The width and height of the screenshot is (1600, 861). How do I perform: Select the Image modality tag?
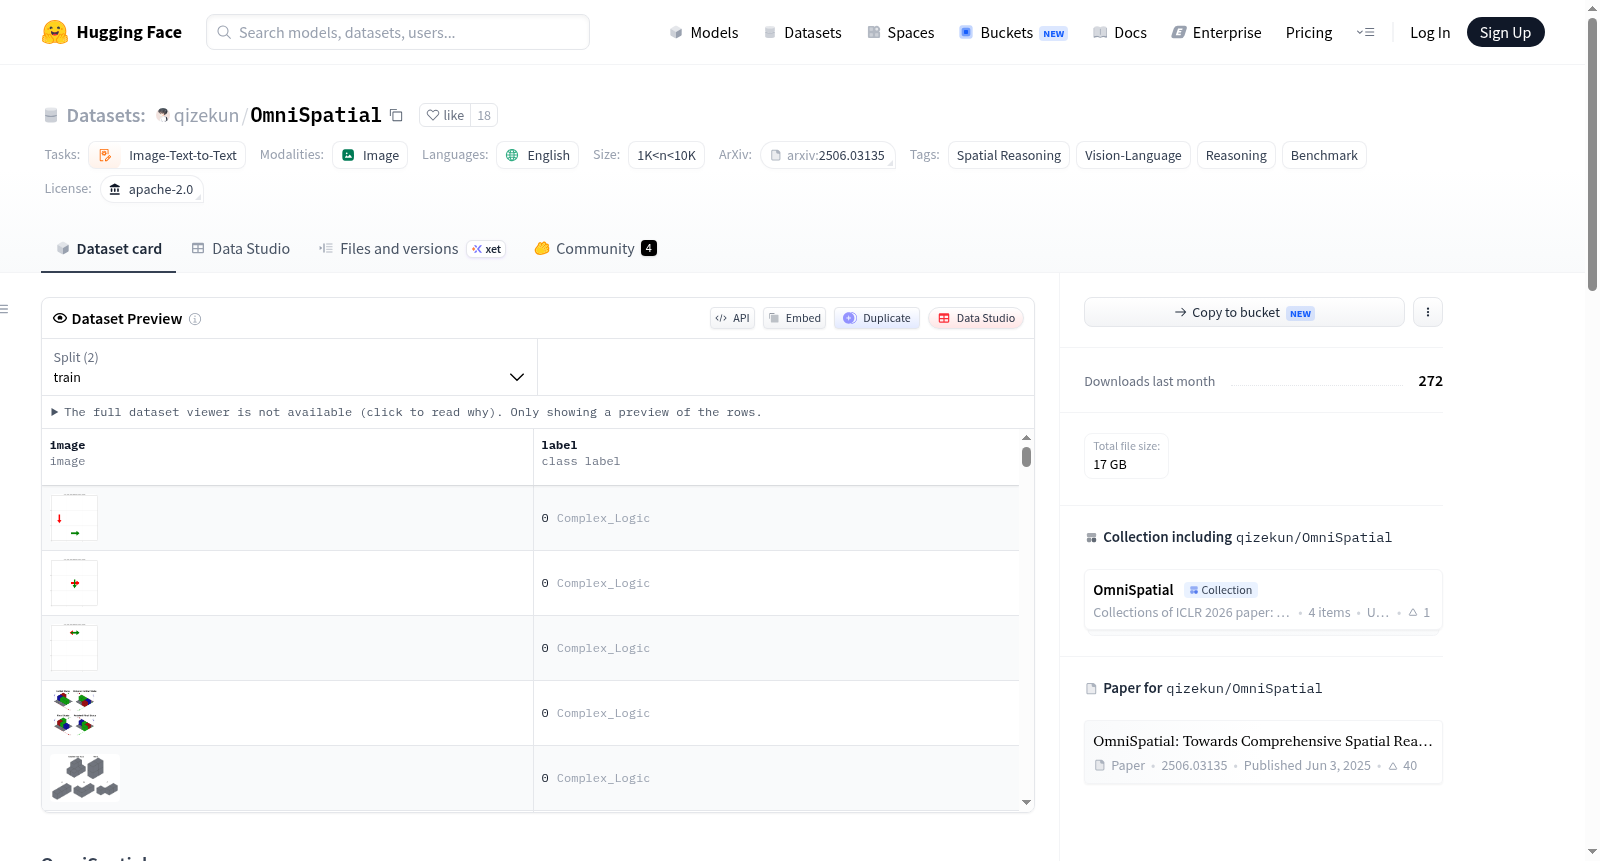coord(370,155)
